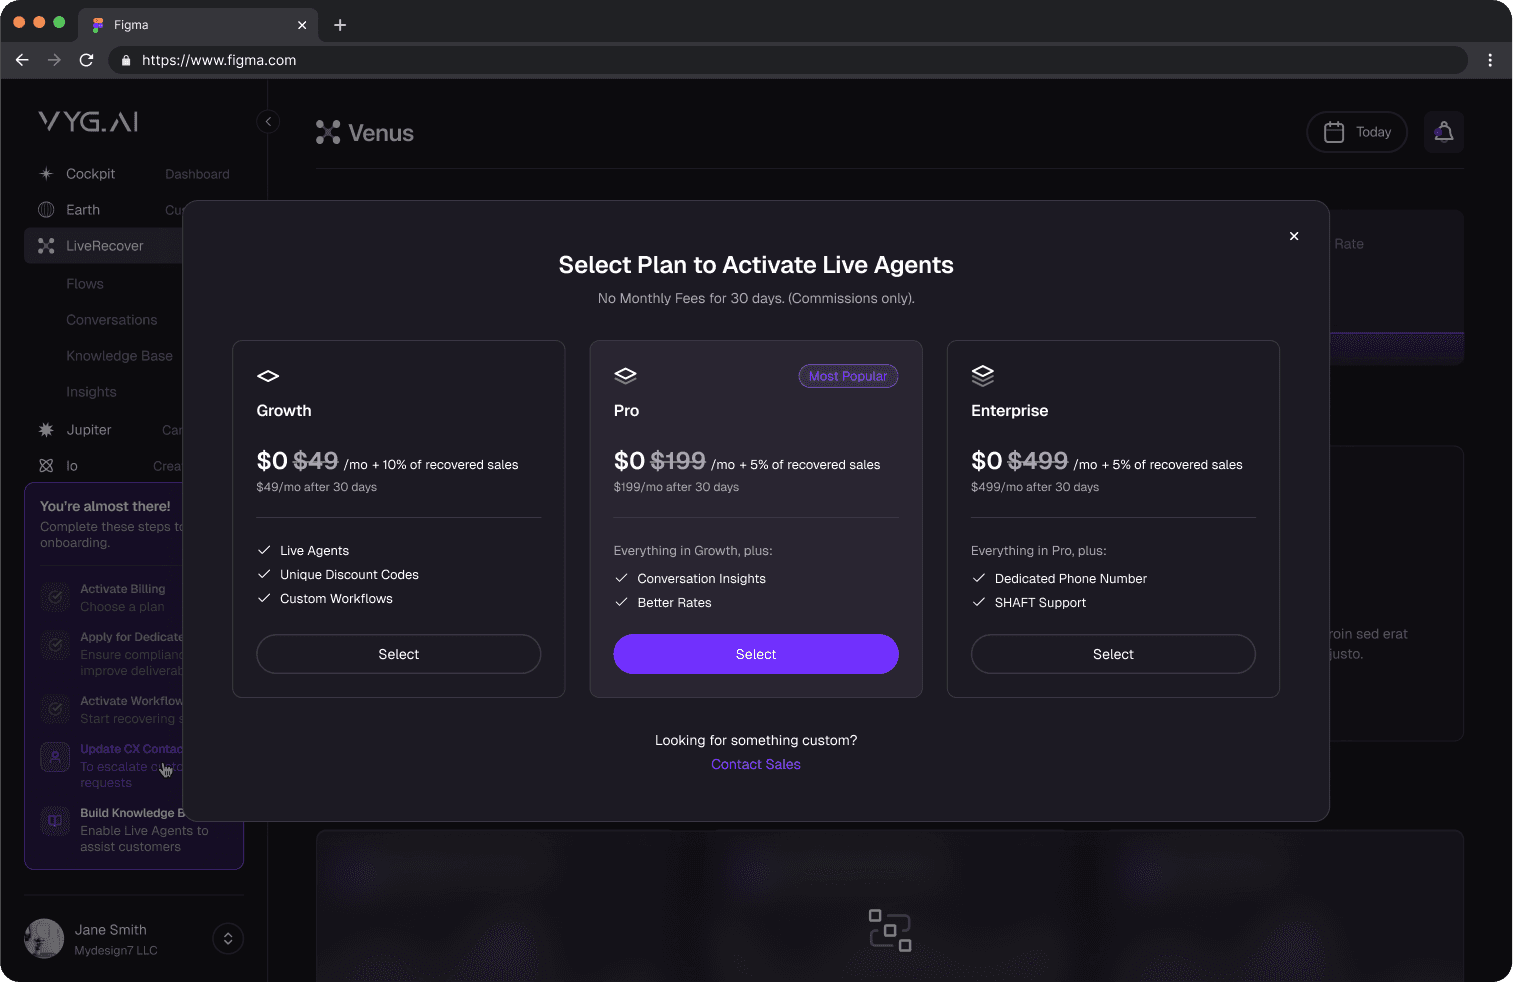Viewport: 1513px width, 983px height.
Task: Click the Growth plan diamond icon
Action: (x=268, y=376)
